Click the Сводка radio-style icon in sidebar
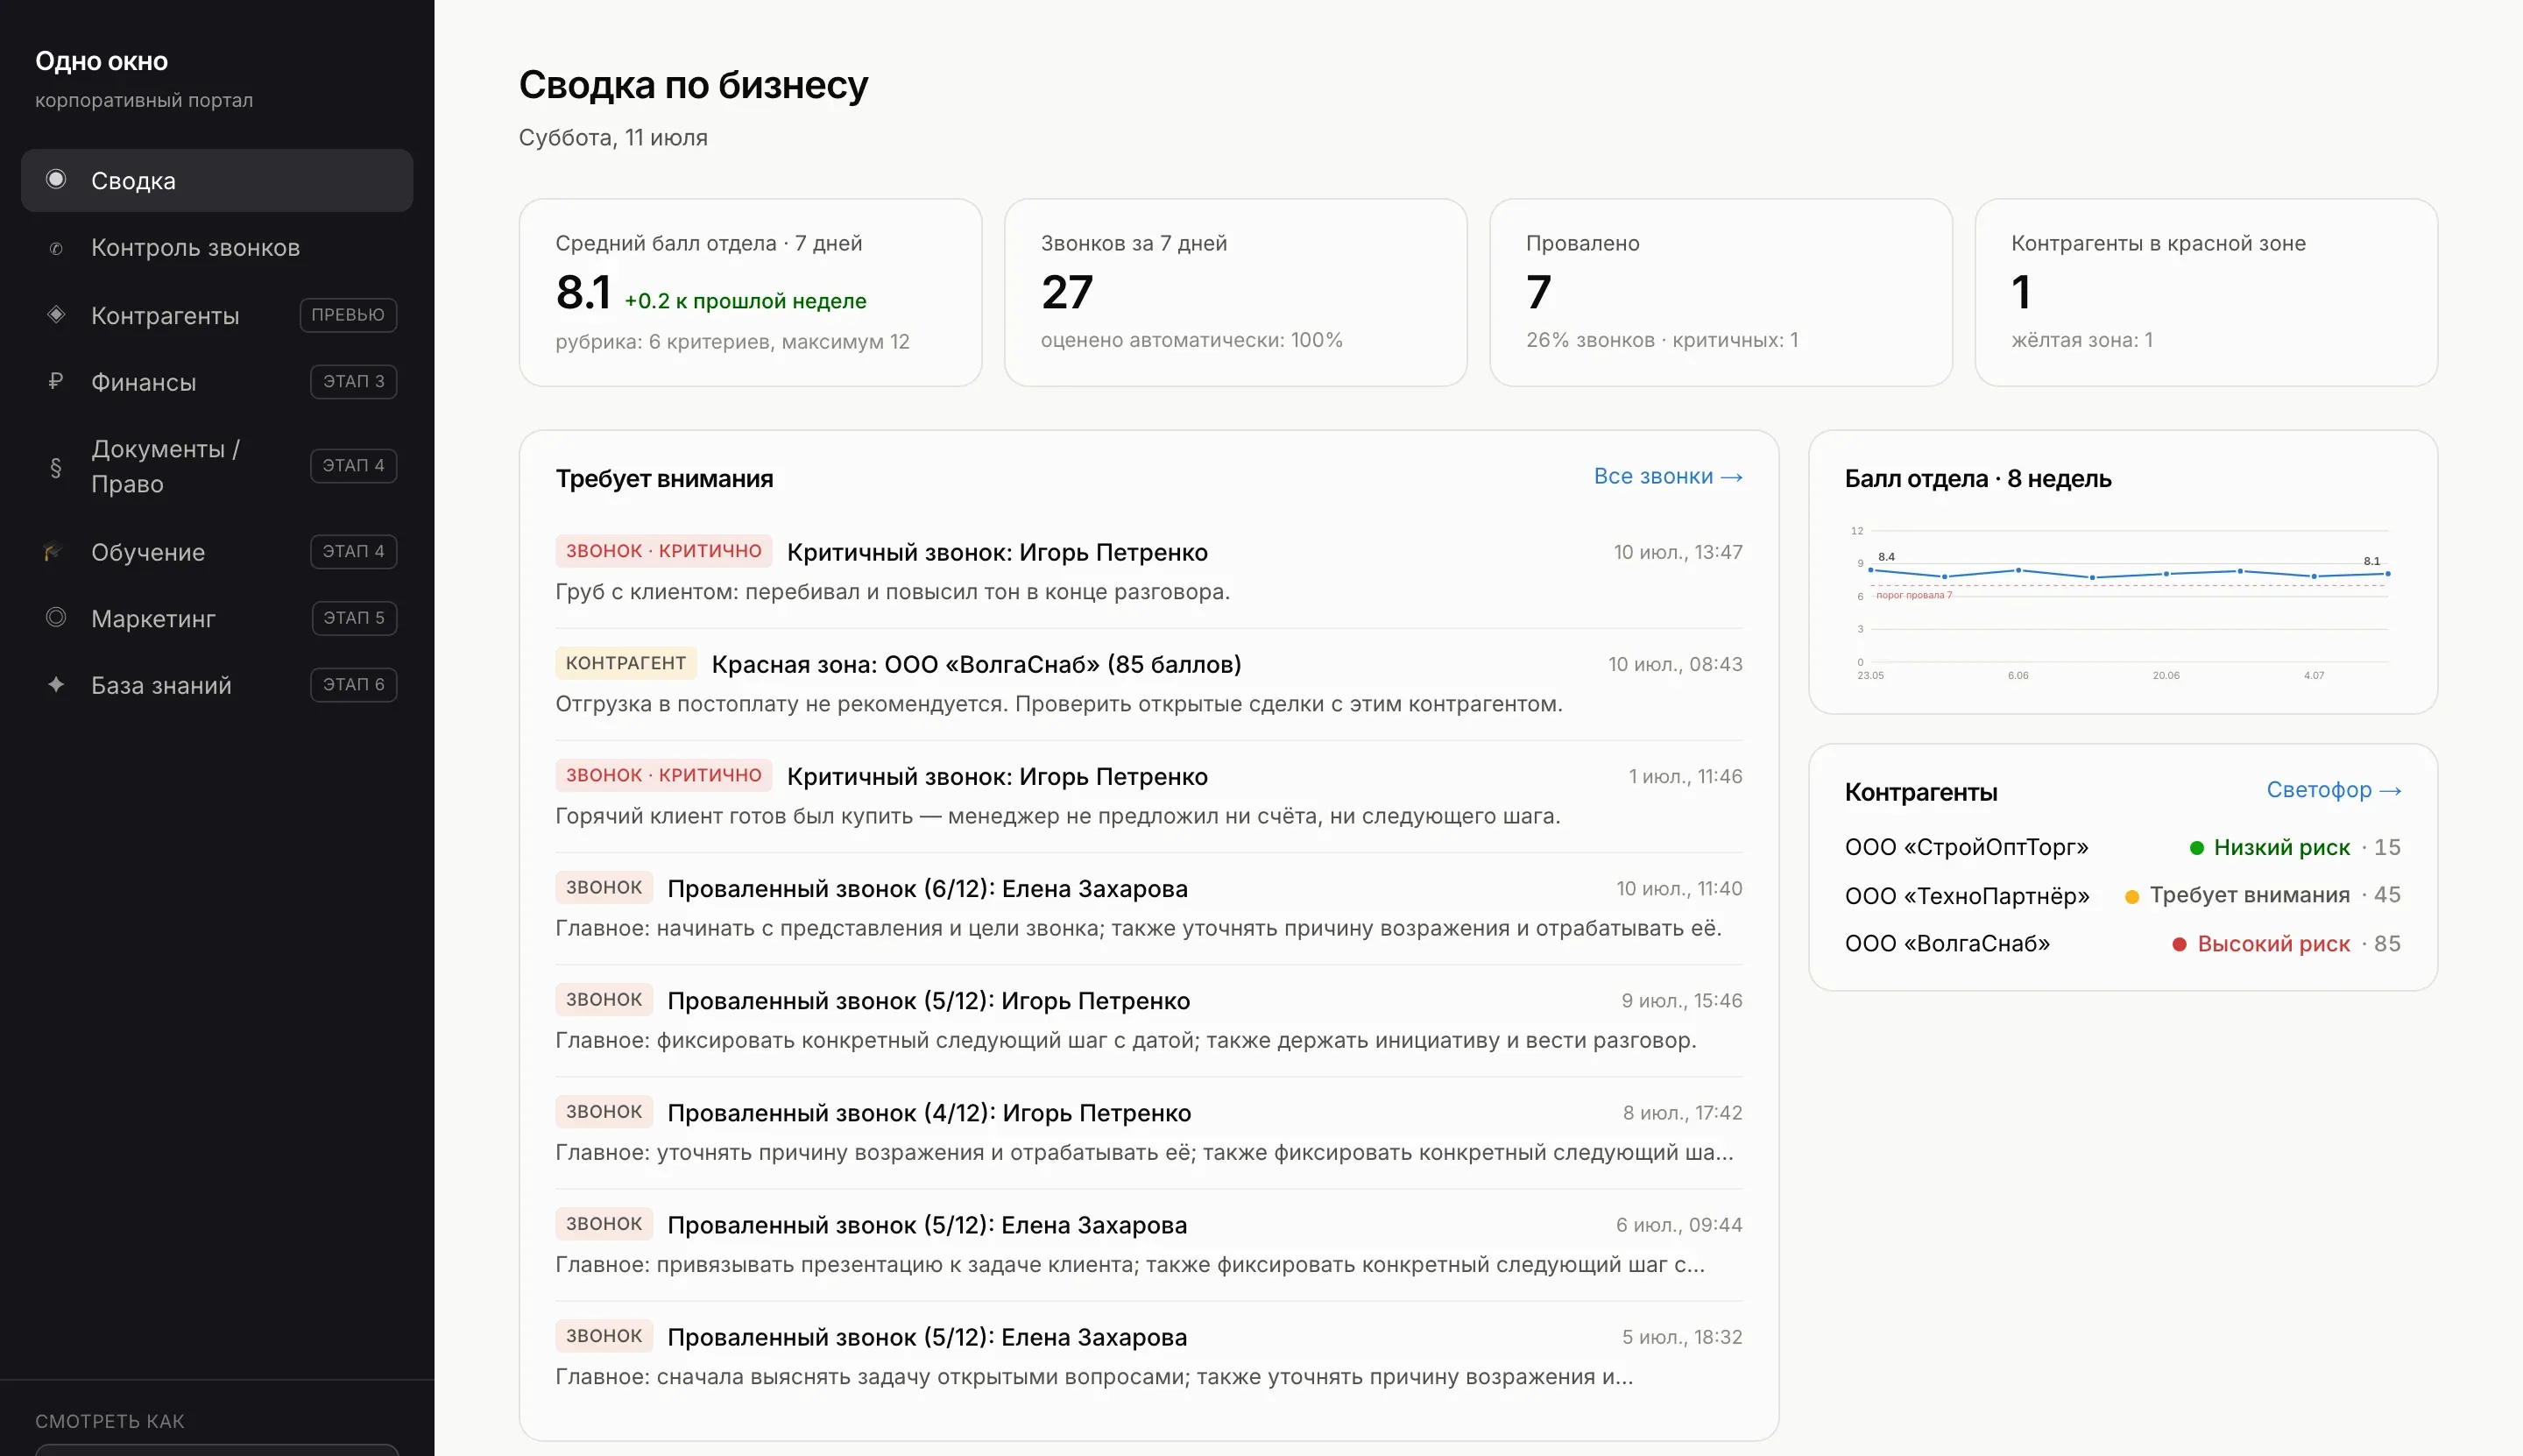Image resolution: width=2523 pixels, height=1456 pixels. pyautogui.click(x=56, y=179)
